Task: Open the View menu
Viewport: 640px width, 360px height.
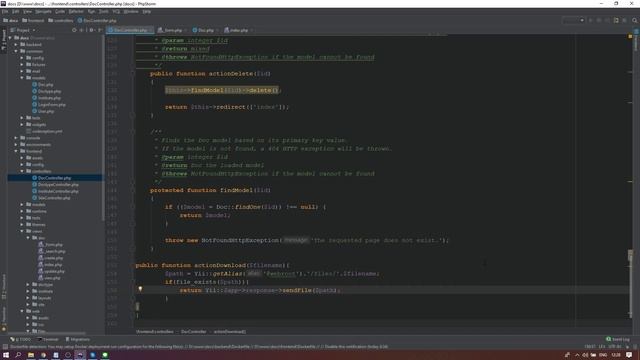Action: pos(27,11)
